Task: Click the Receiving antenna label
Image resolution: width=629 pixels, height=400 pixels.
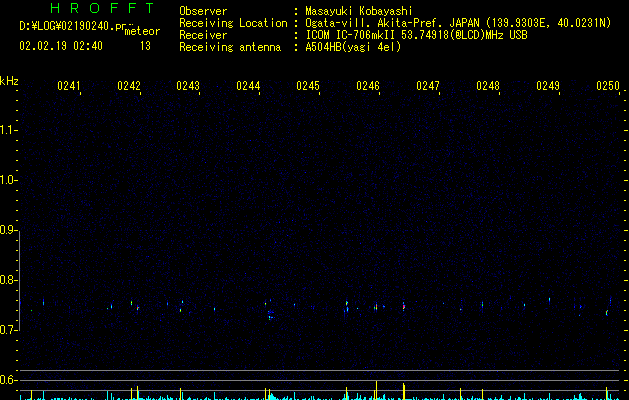Action: click(x=230, y=47)
